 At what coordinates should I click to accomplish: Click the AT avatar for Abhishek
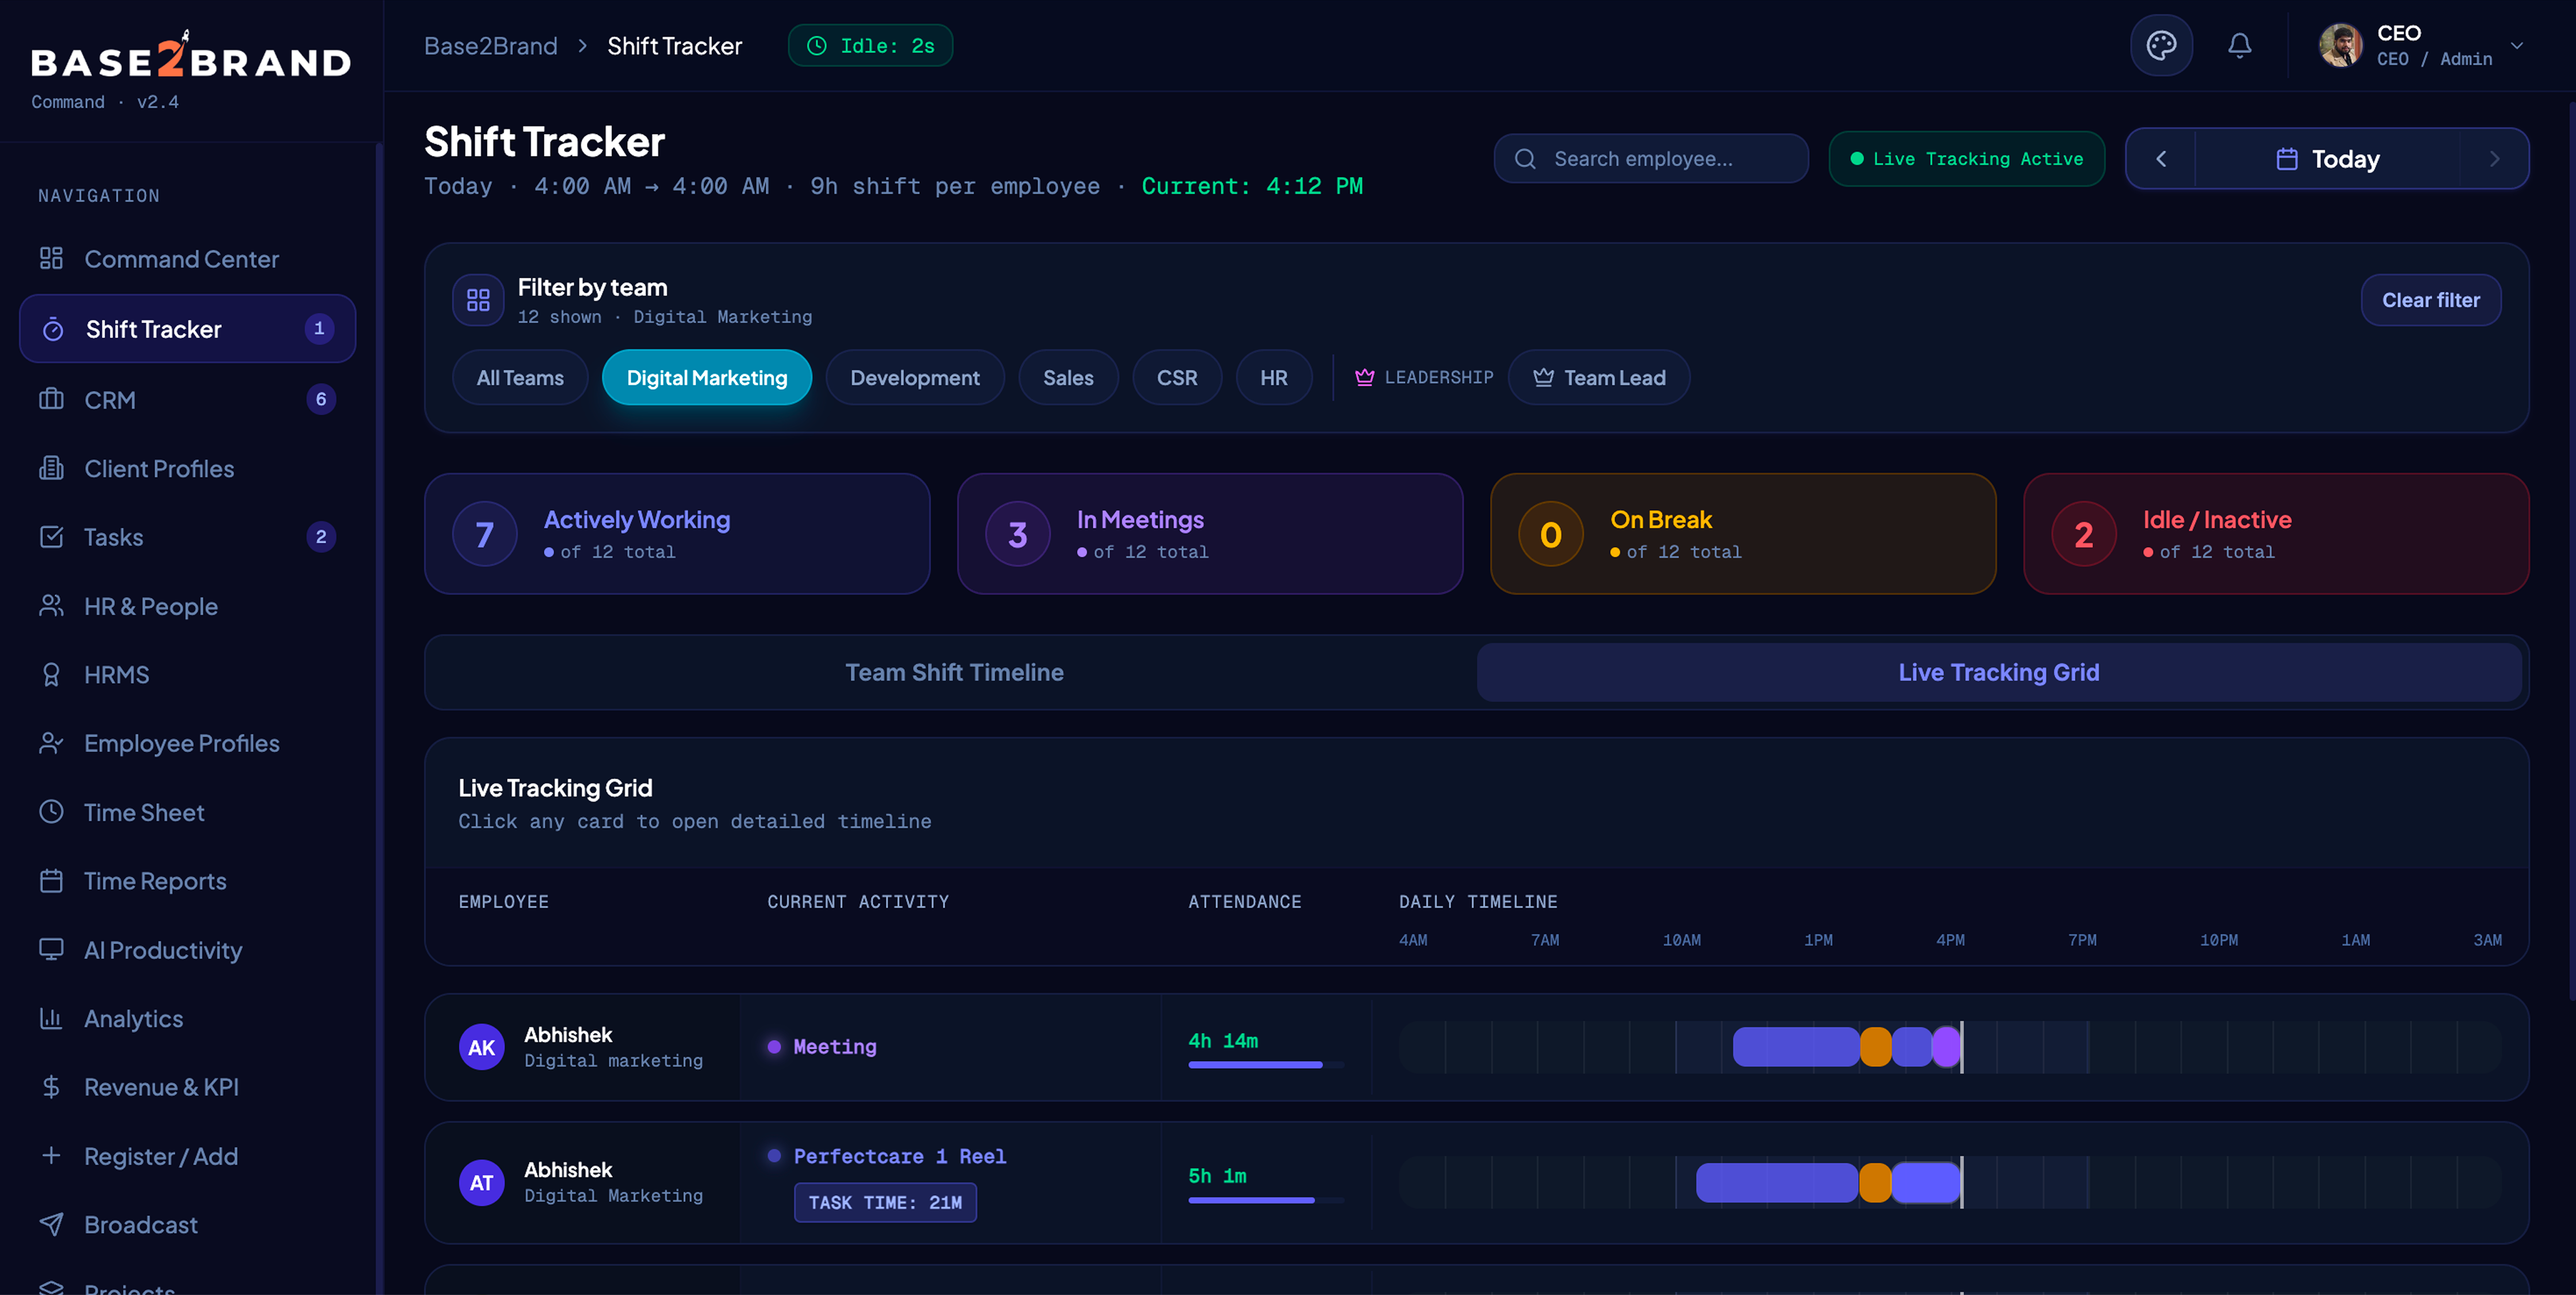click(482, 1182)
